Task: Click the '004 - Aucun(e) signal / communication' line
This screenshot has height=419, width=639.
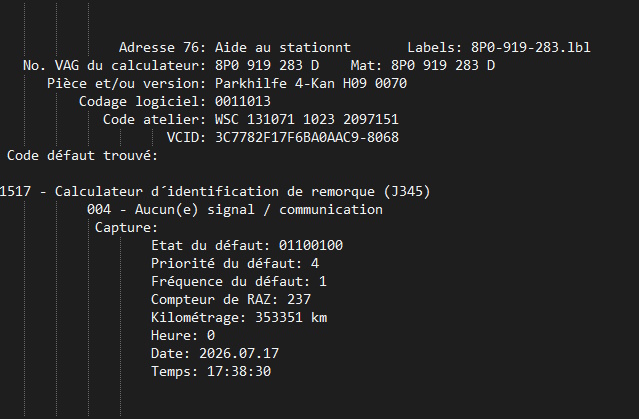Action: coord(235,210)
